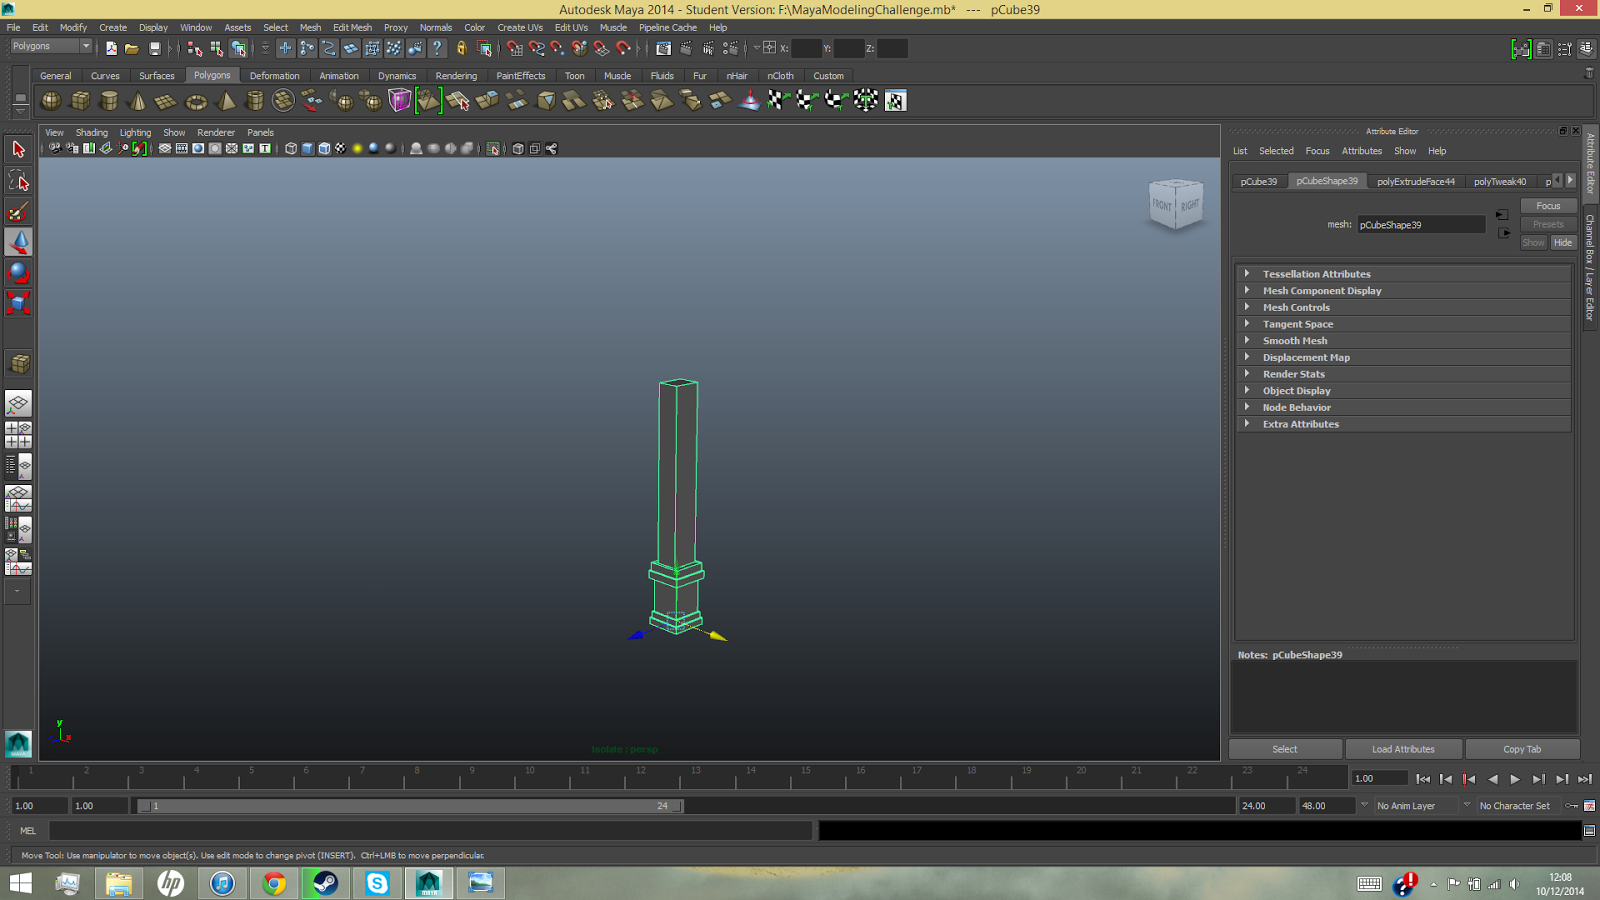Activate the Rotate tool in the toolbox

click(17, 272)
